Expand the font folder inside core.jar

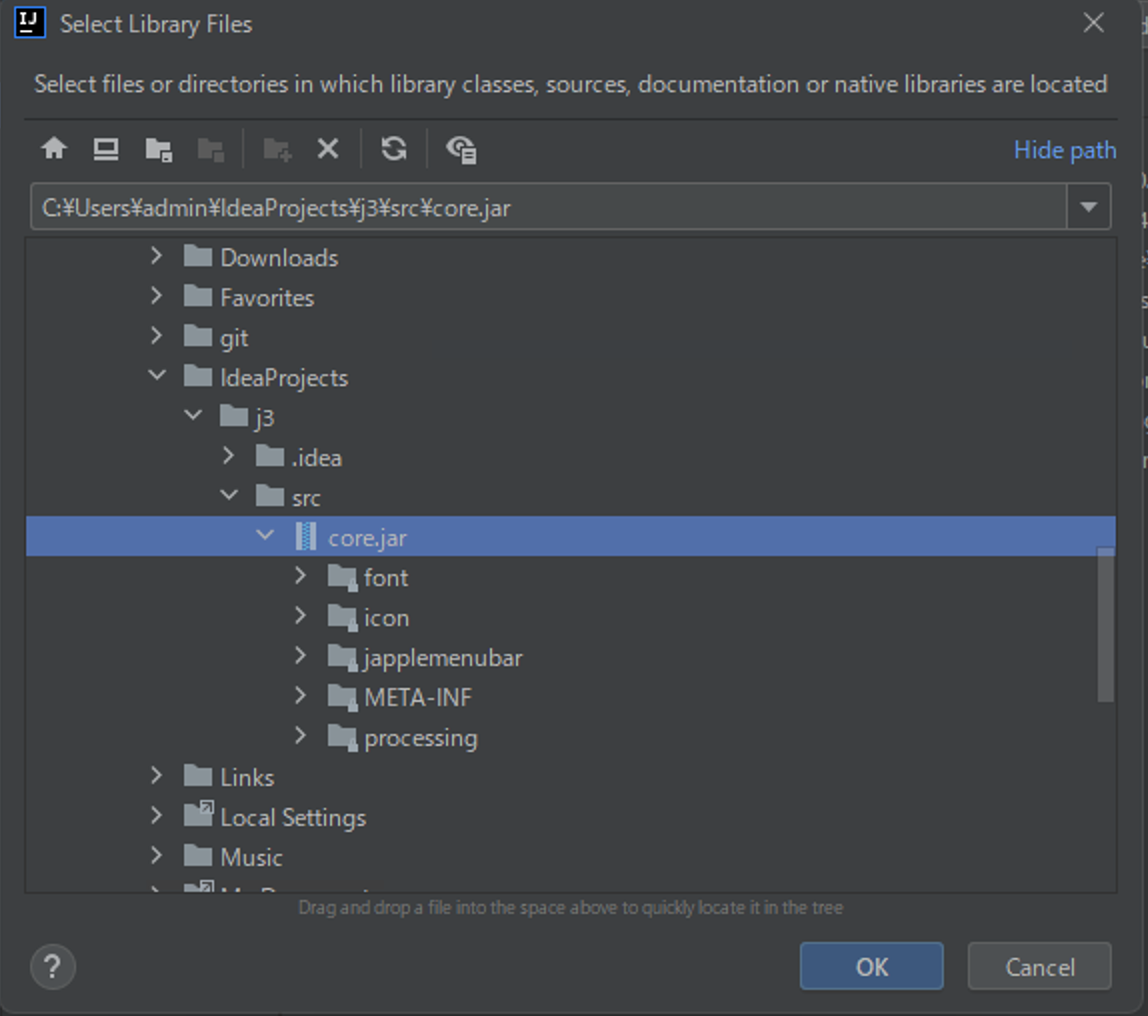[x=300, y=576]
